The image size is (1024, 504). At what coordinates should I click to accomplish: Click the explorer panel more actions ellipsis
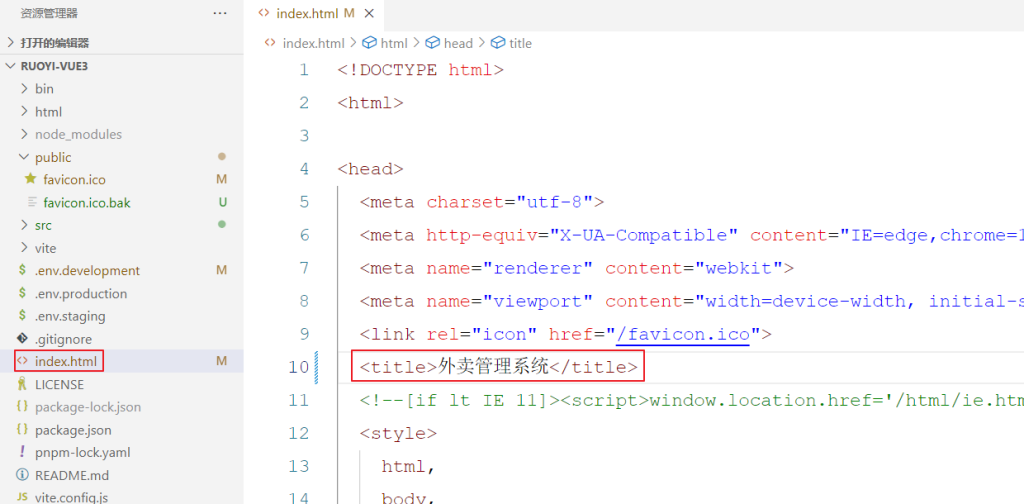220,13
